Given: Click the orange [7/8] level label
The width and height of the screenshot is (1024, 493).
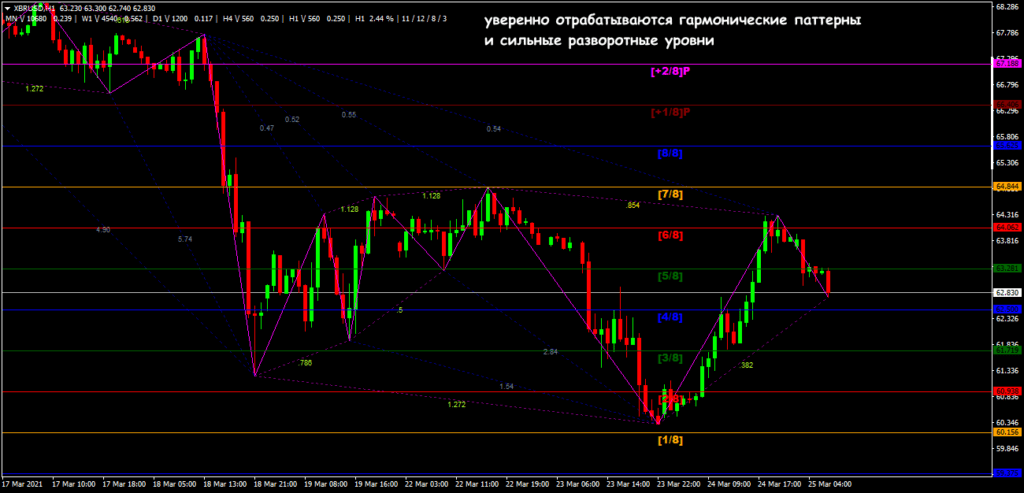Looking at the screenshot, I should [670, 194].
